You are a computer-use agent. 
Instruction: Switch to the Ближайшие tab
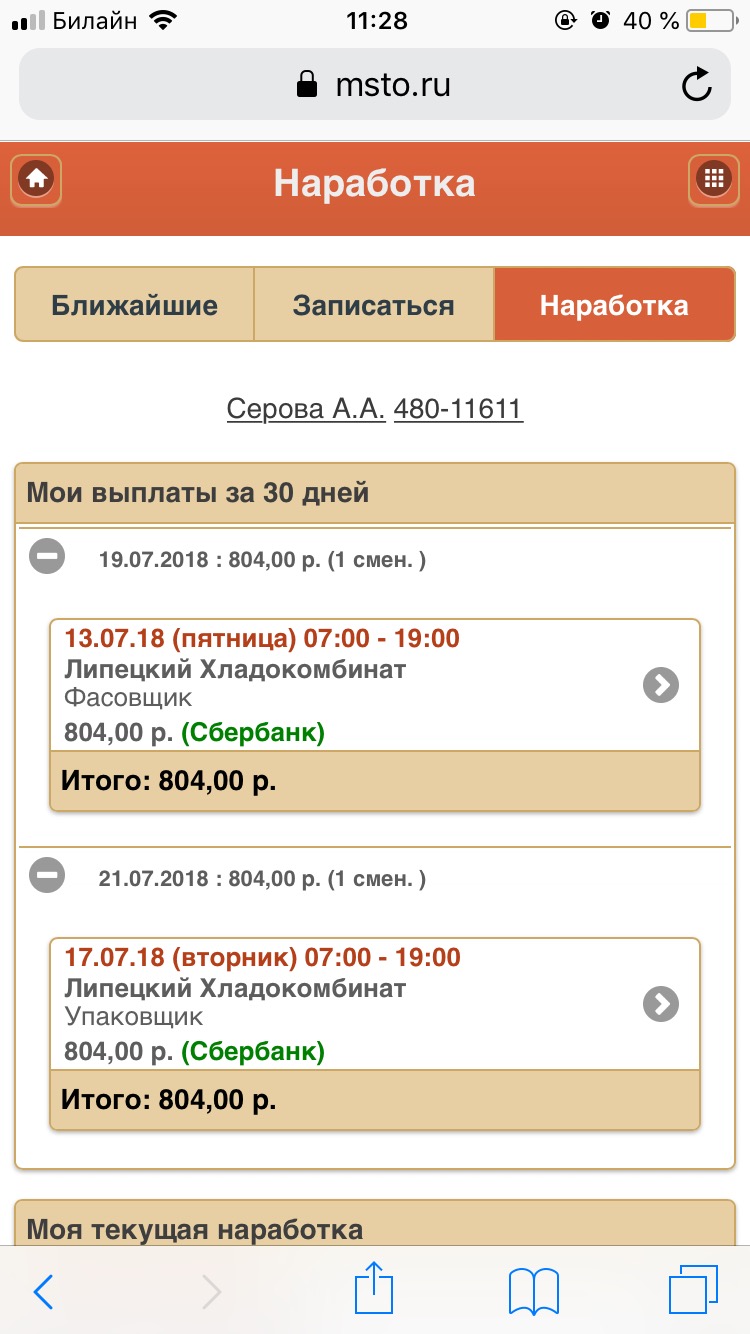(x=135, y=305)
